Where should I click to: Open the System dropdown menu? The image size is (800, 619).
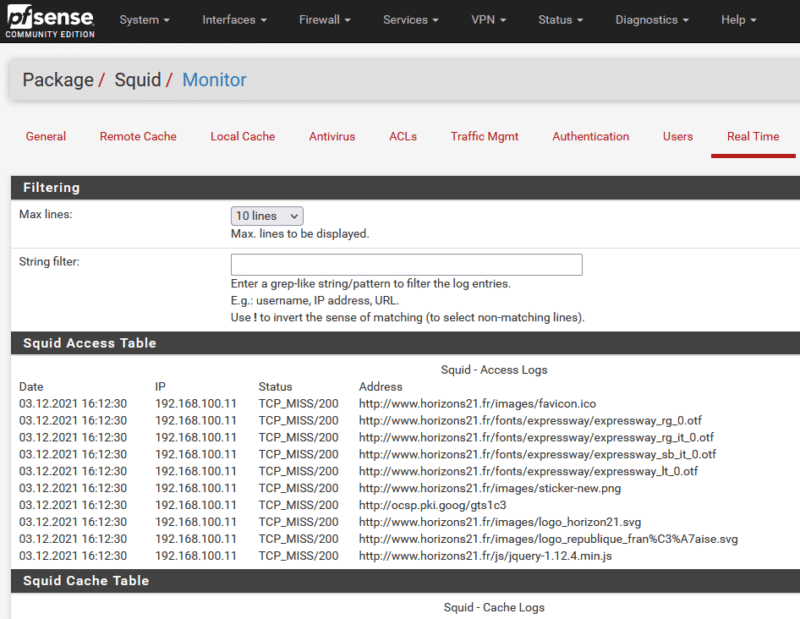(144, 20)
